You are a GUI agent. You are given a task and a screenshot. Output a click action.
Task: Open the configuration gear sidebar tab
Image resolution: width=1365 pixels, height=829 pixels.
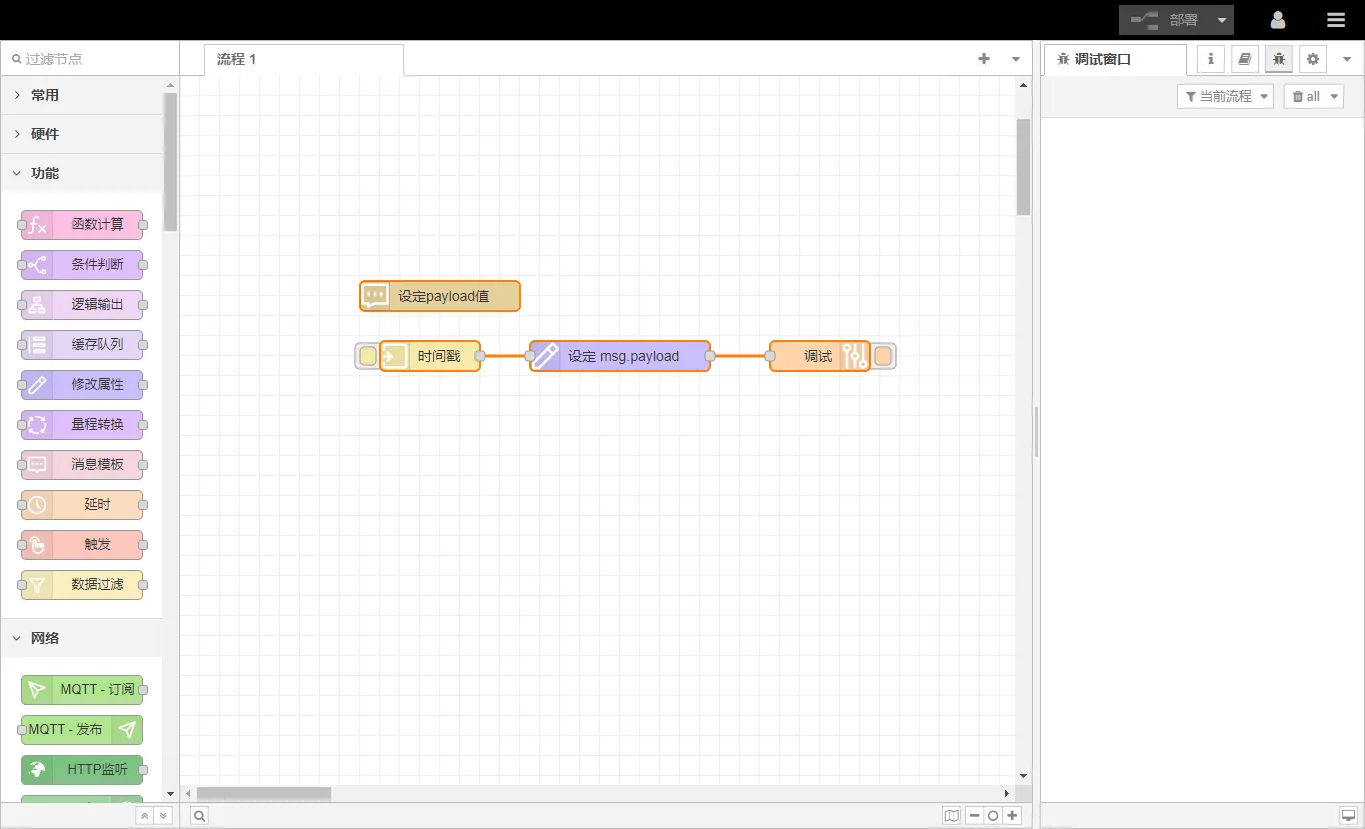(x=1313, y=59)
